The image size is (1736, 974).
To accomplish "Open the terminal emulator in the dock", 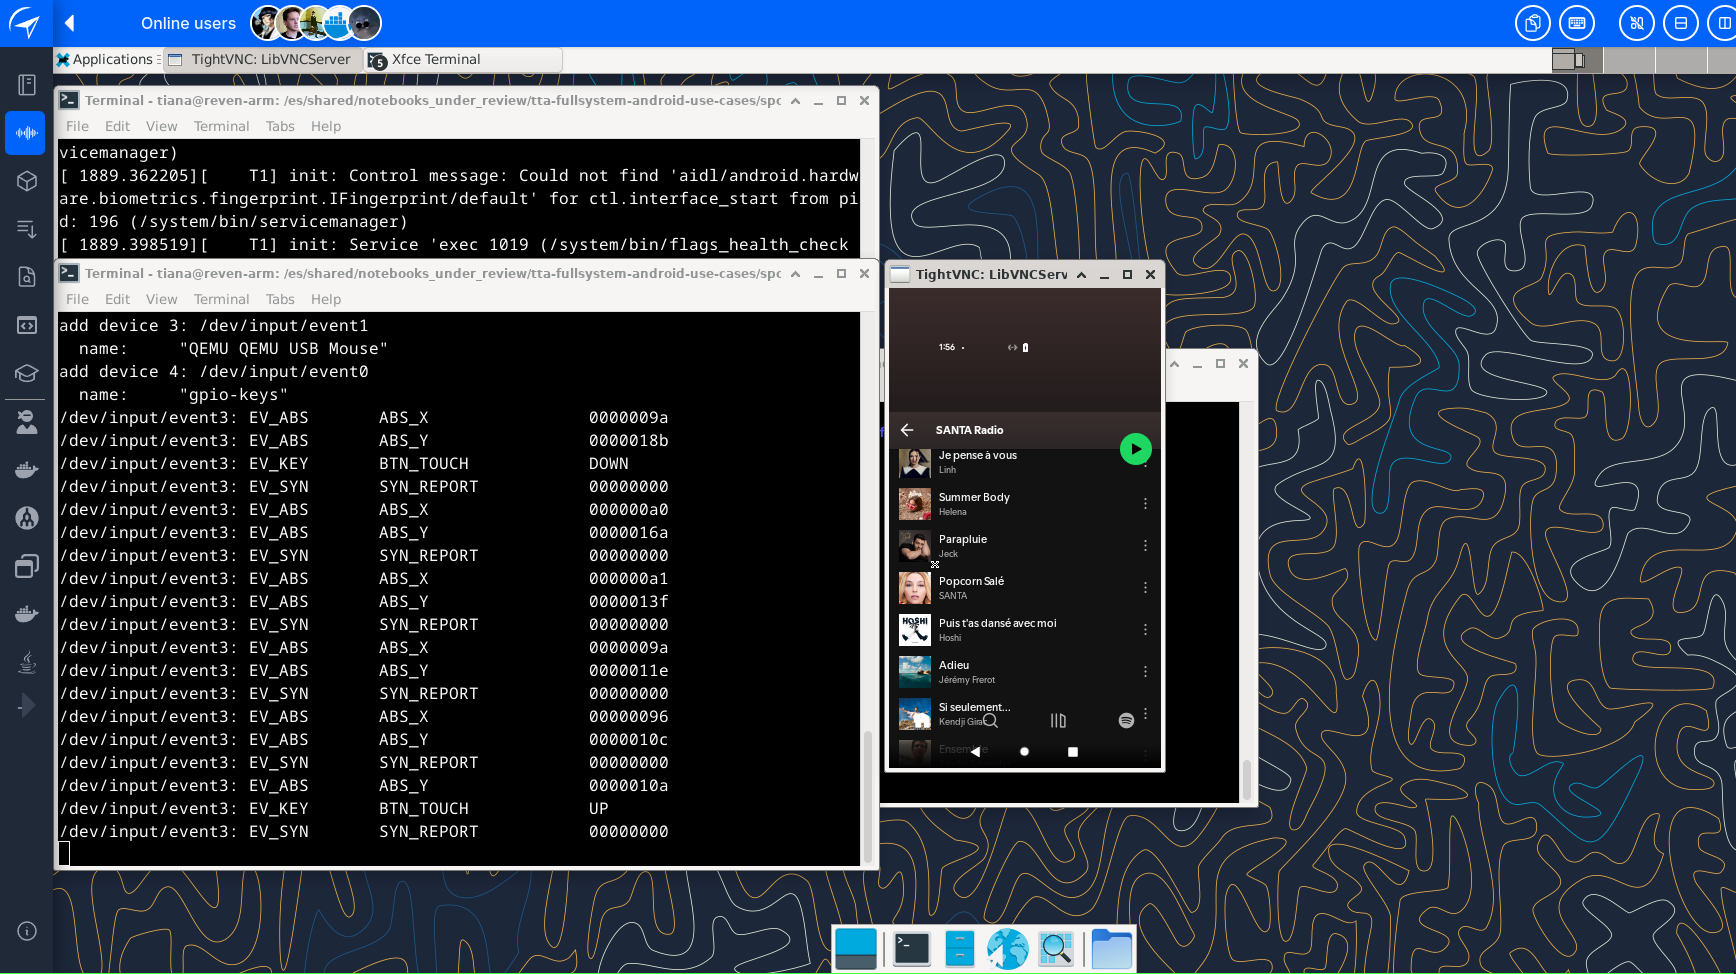I will click(911, 948).
